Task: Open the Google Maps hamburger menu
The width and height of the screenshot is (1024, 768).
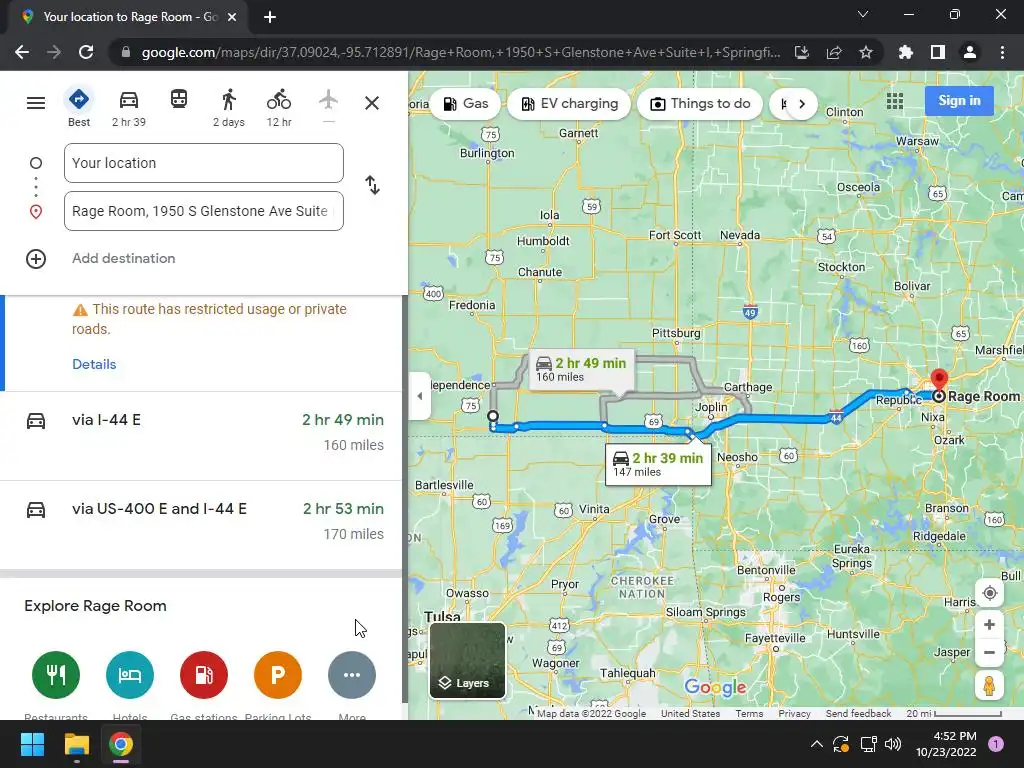Action: pyautogui.click(x=36, y=103)
